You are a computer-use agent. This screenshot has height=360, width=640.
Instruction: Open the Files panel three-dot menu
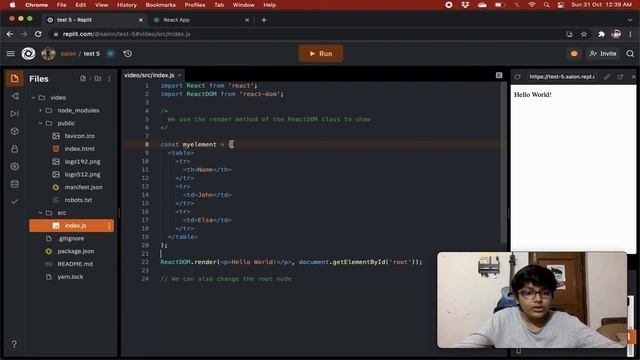pos(109,78)
